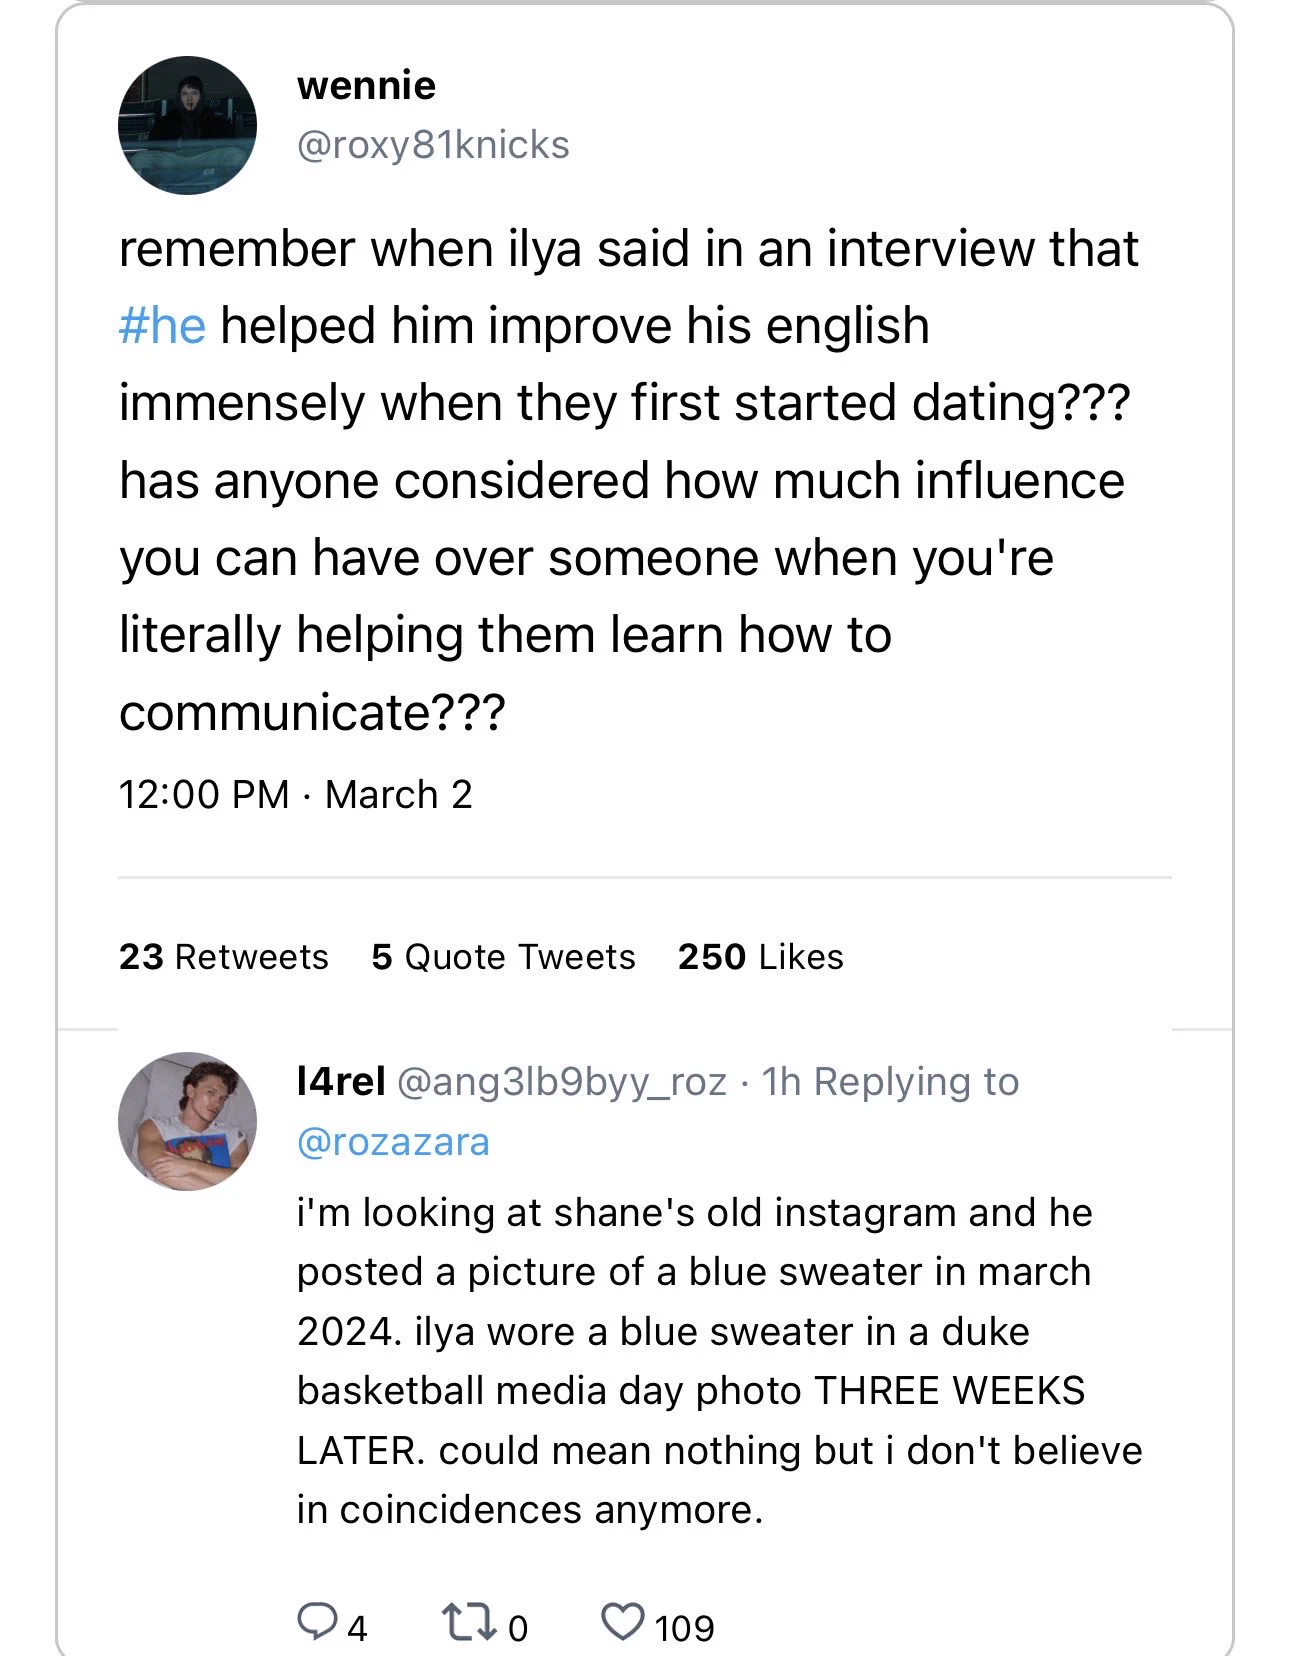The width and height of the screenshot is (1290, 1656).
Task: Like the reply with heart icon
Action: point(623,1621)
